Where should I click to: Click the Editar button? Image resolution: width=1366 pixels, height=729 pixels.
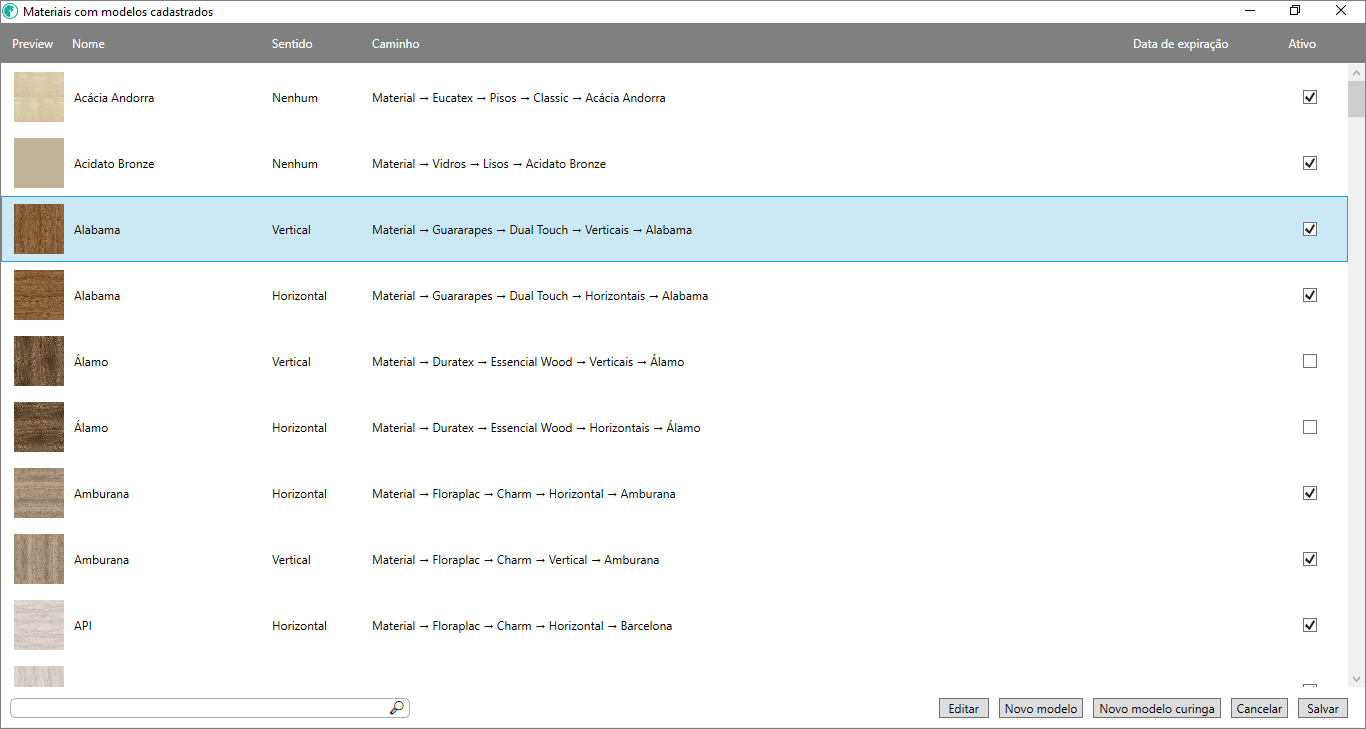(964, 708)
